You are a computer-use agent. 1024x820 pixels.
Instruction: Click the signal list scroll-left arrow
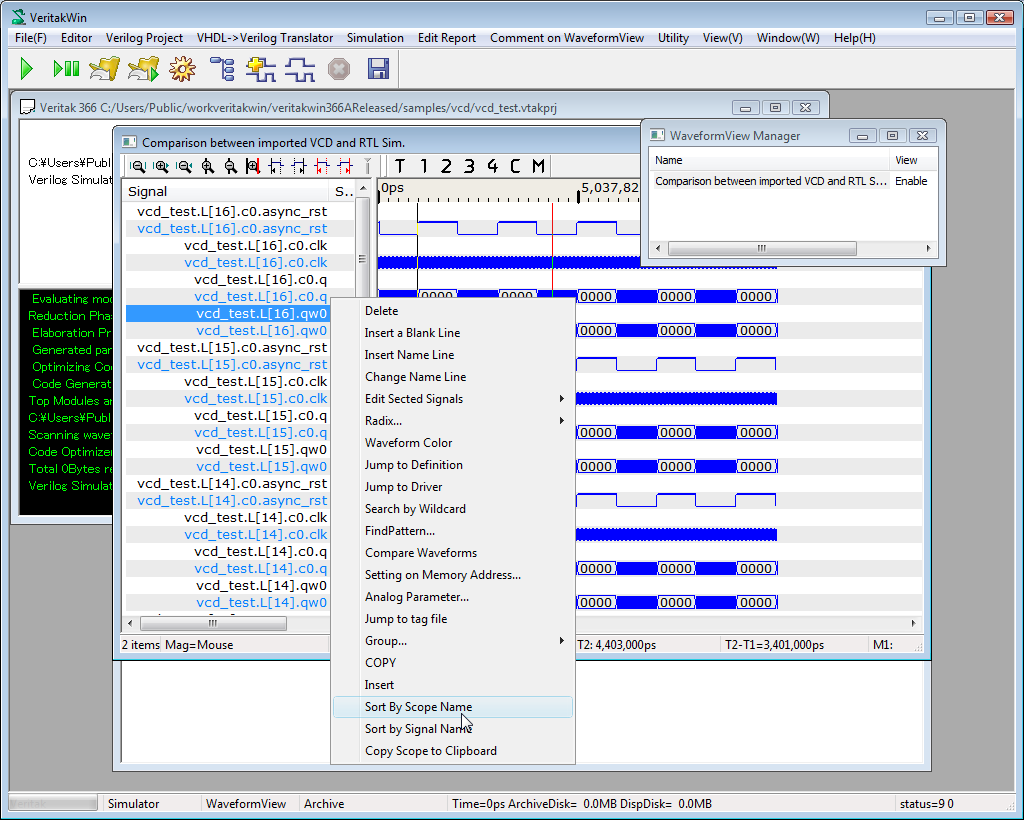coord(130,623)
